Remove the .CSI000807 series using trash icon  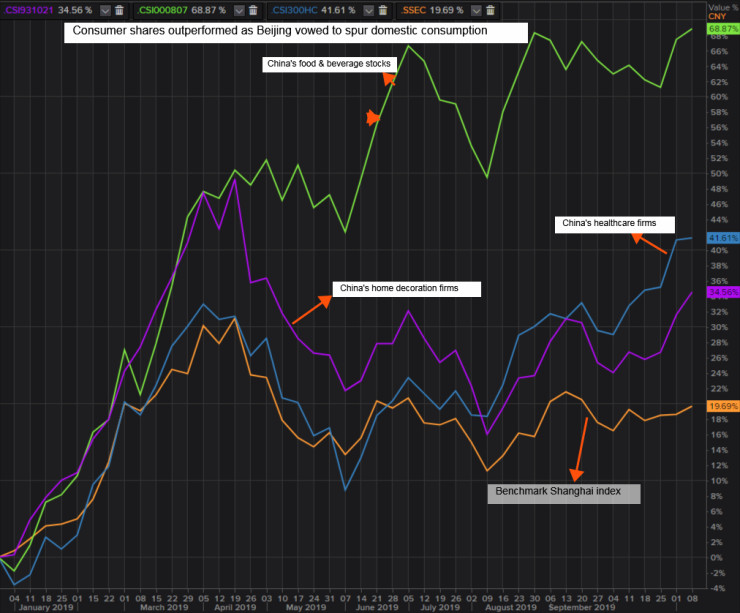pyautogui.click(x=253, y=10)
